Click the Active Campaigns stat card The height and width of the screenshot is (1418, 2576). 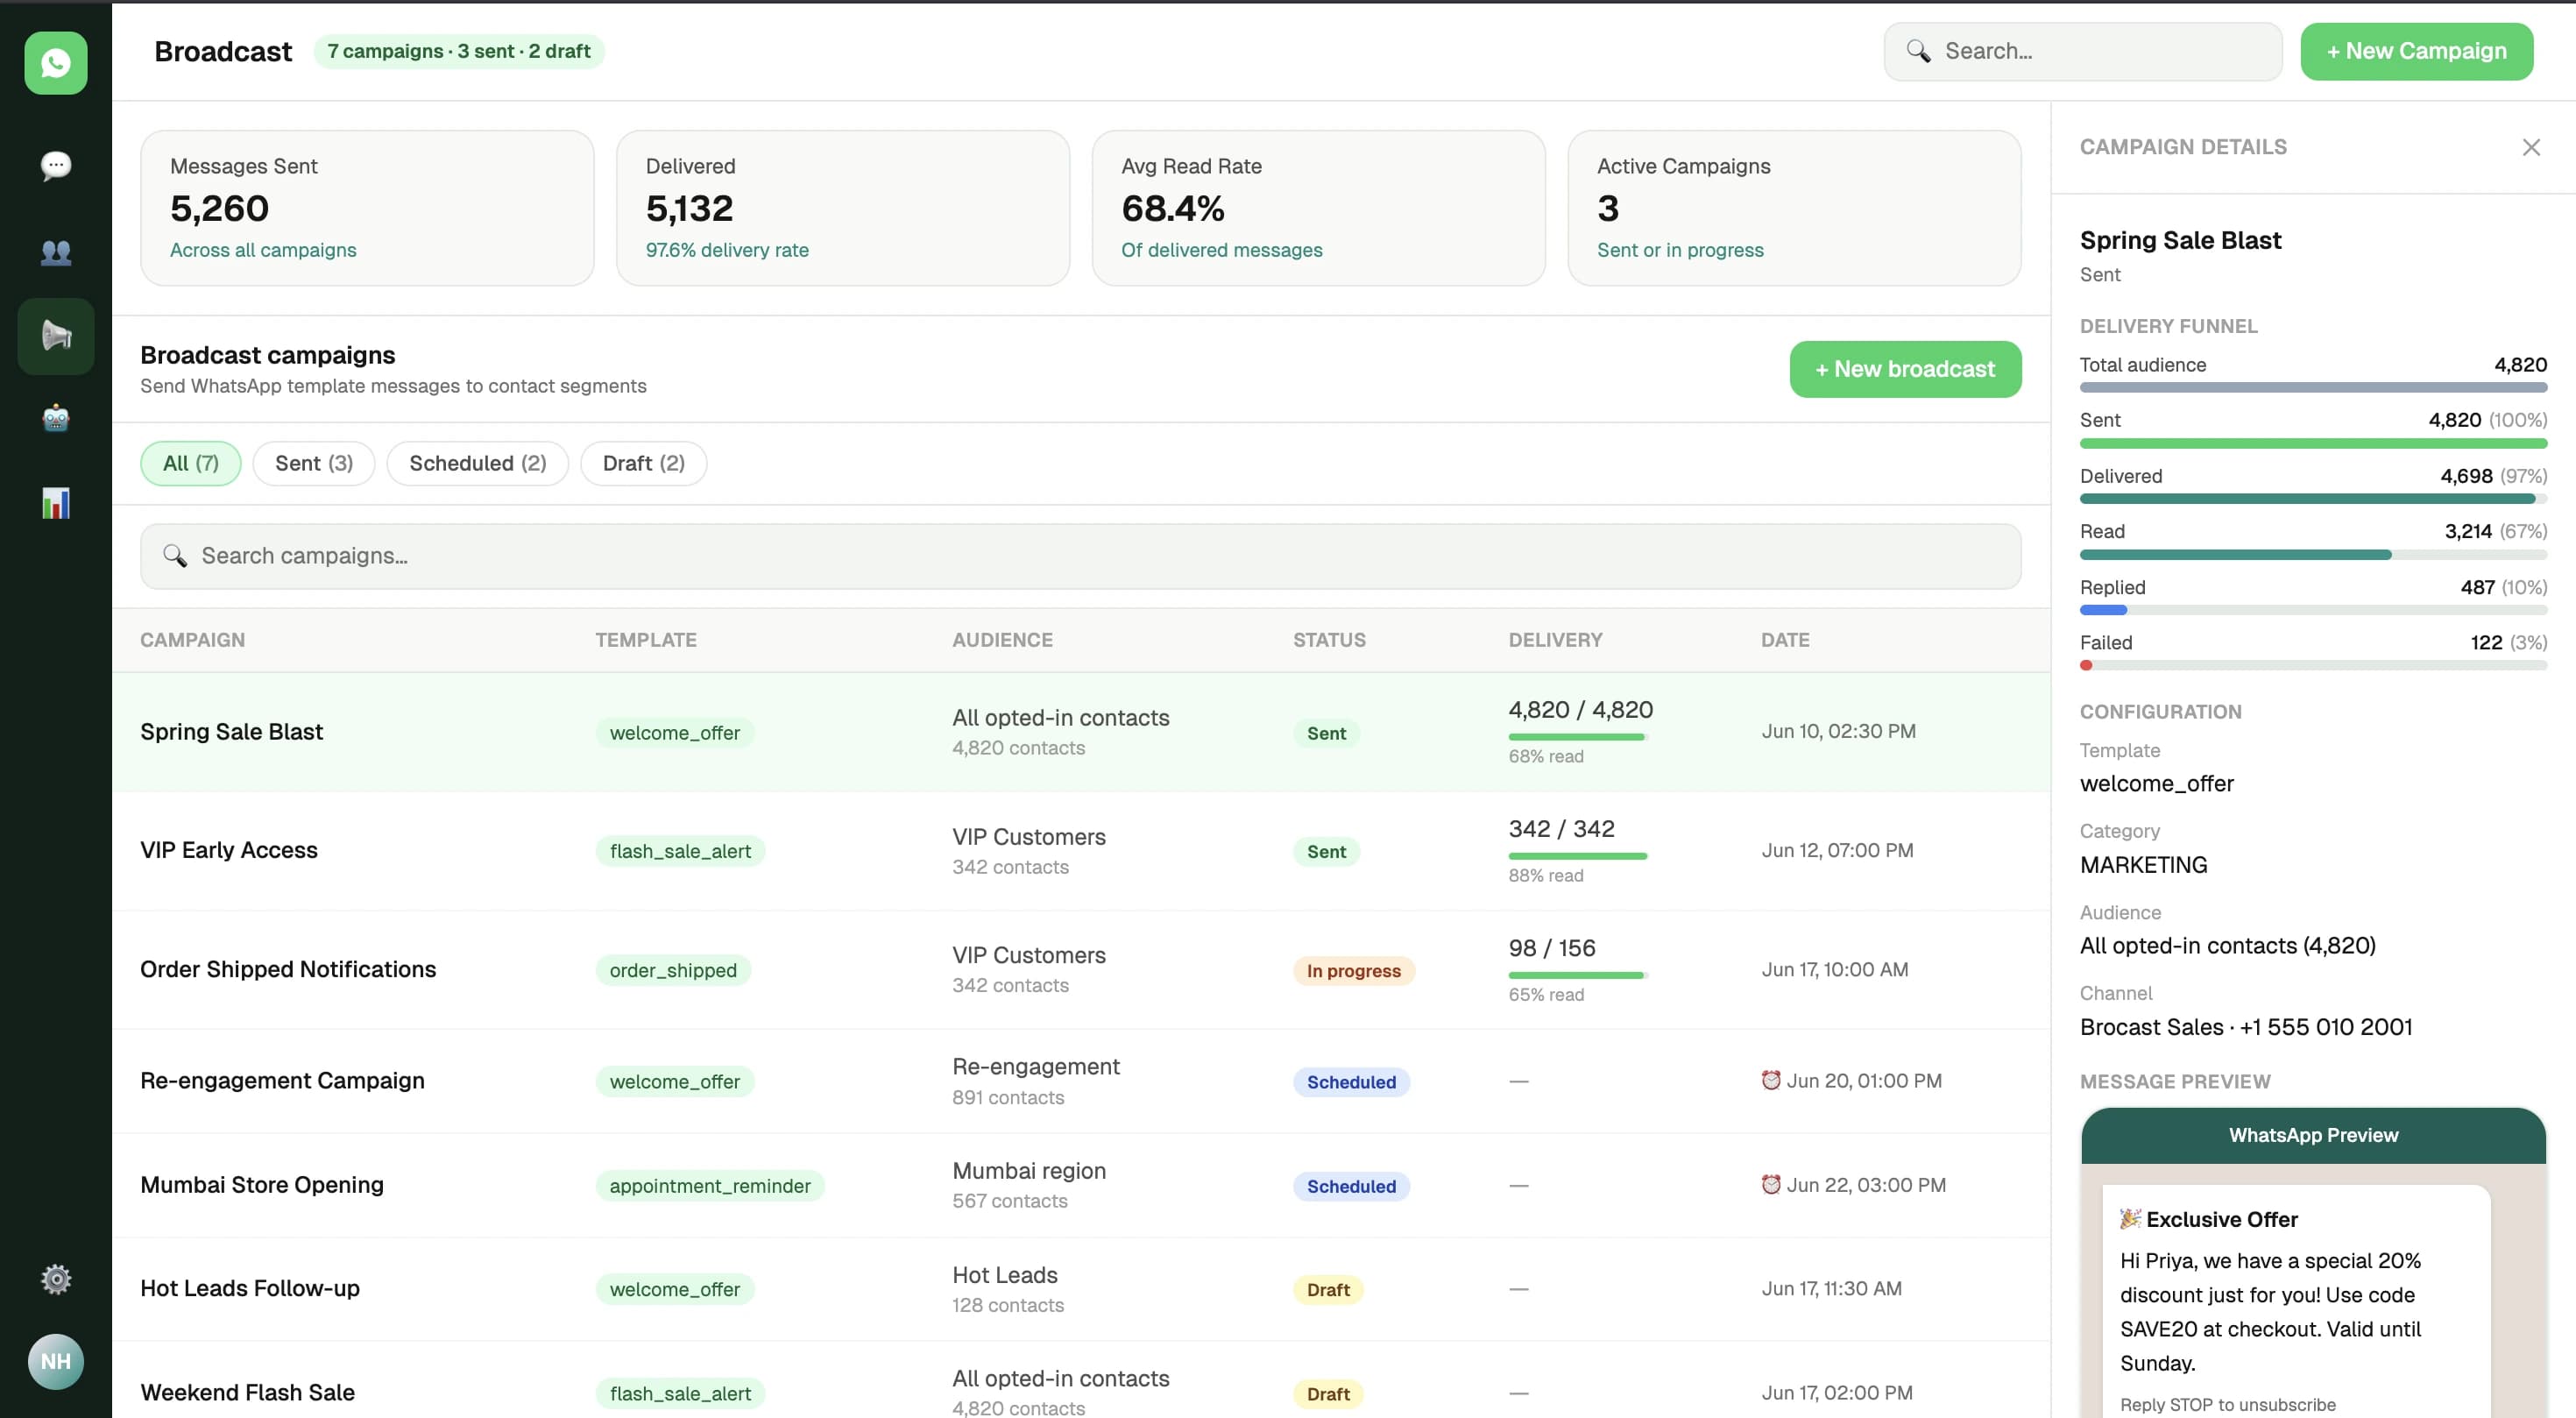coord(1794,208)
